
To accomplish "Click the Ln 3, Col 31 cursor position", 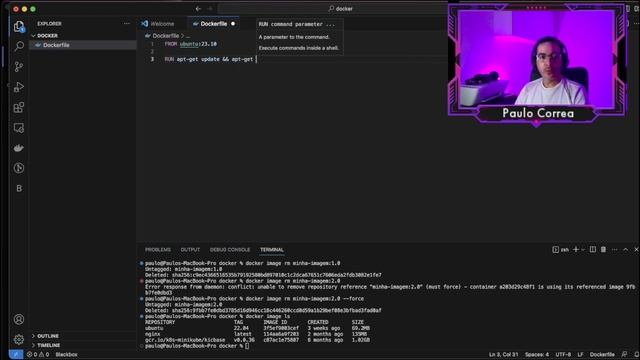I will (503, 354).
